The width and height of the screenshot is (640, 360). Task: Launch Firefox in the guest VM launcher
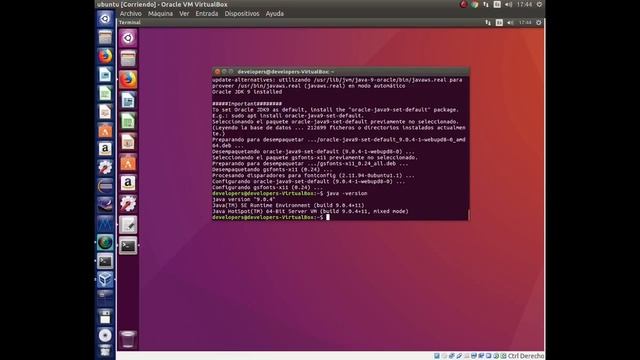pos(128,80)
